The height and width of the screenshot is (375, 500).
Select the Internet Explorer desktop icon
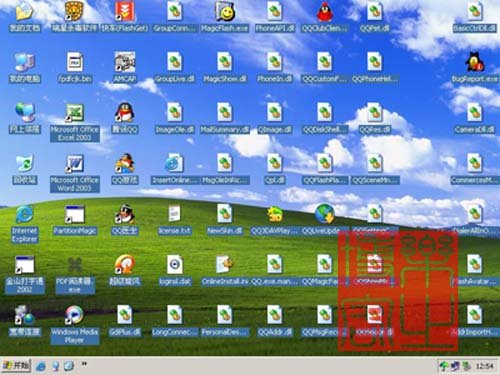coord(24,214)
